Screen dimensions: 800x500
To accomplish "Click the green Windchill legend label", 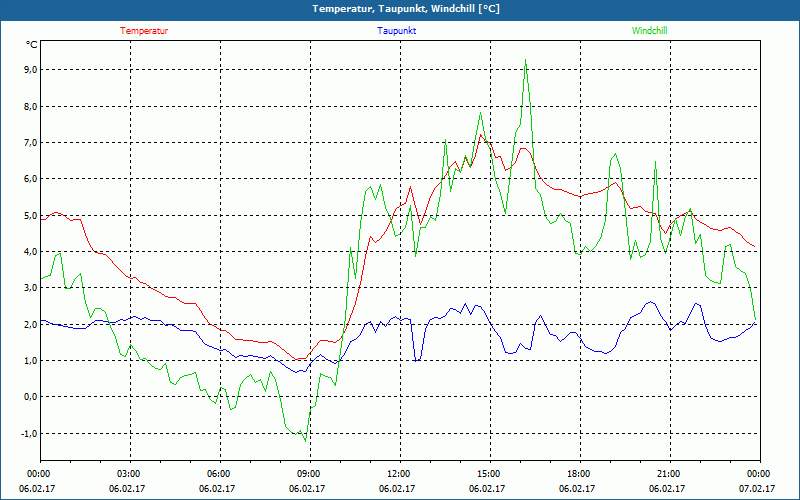I will coord(649,31).
